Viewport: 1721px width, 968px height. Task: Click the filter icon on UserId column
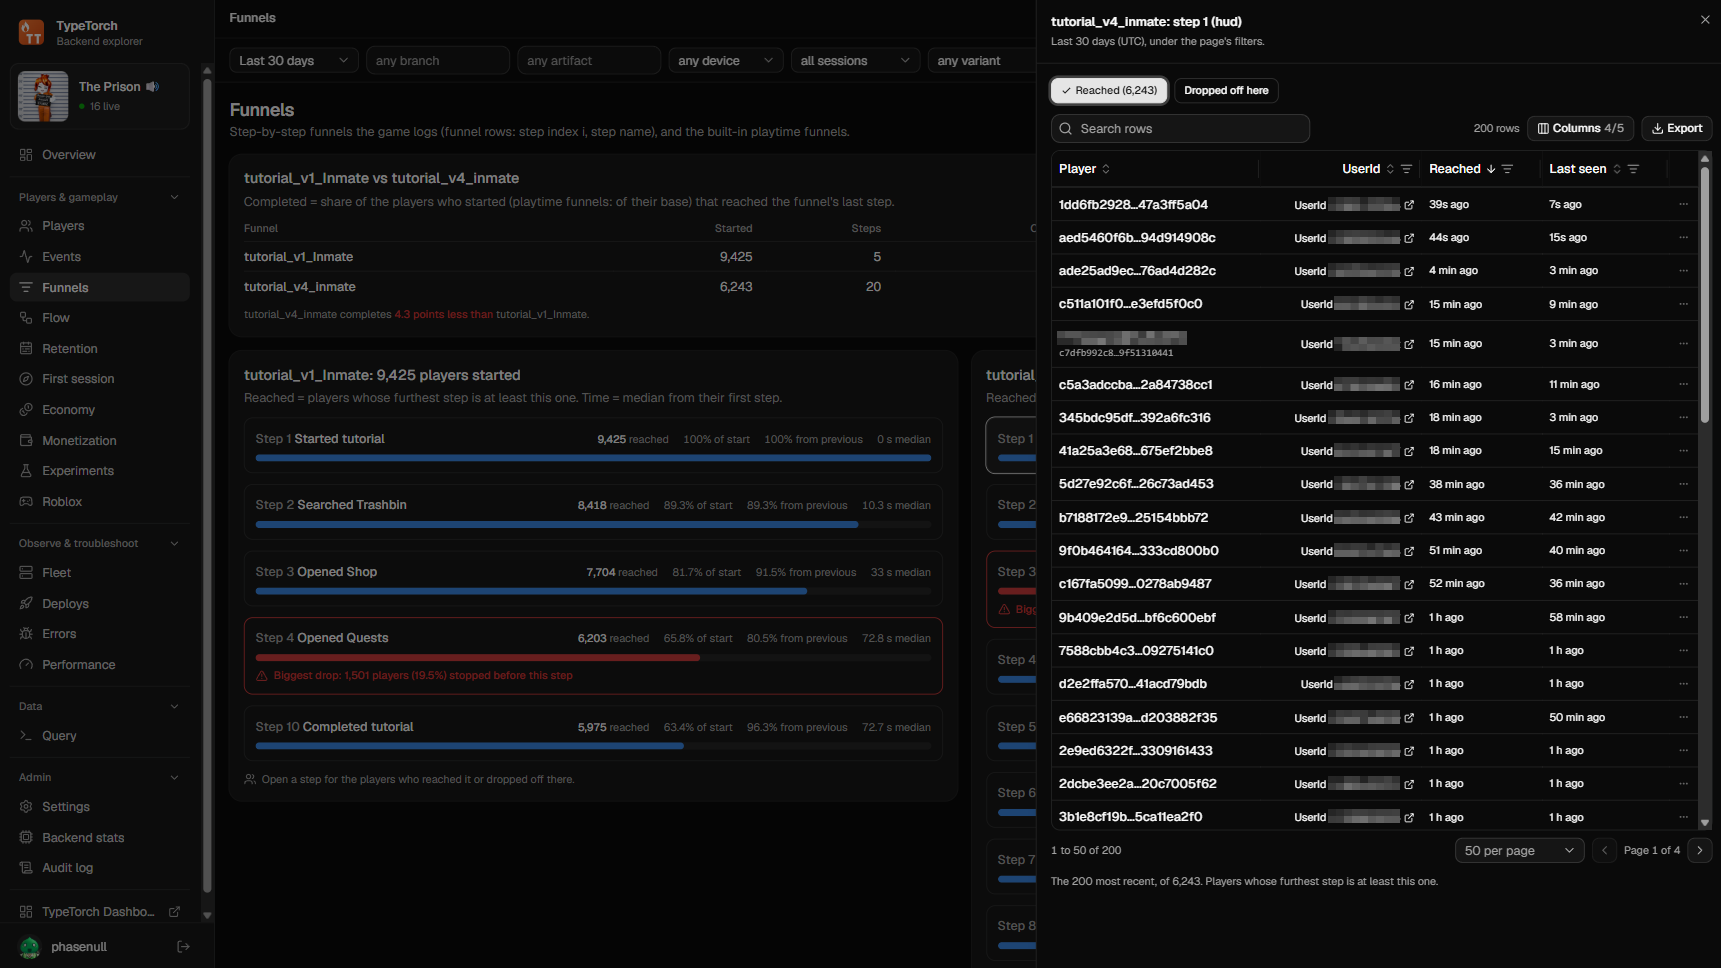tap(1406, 169)
